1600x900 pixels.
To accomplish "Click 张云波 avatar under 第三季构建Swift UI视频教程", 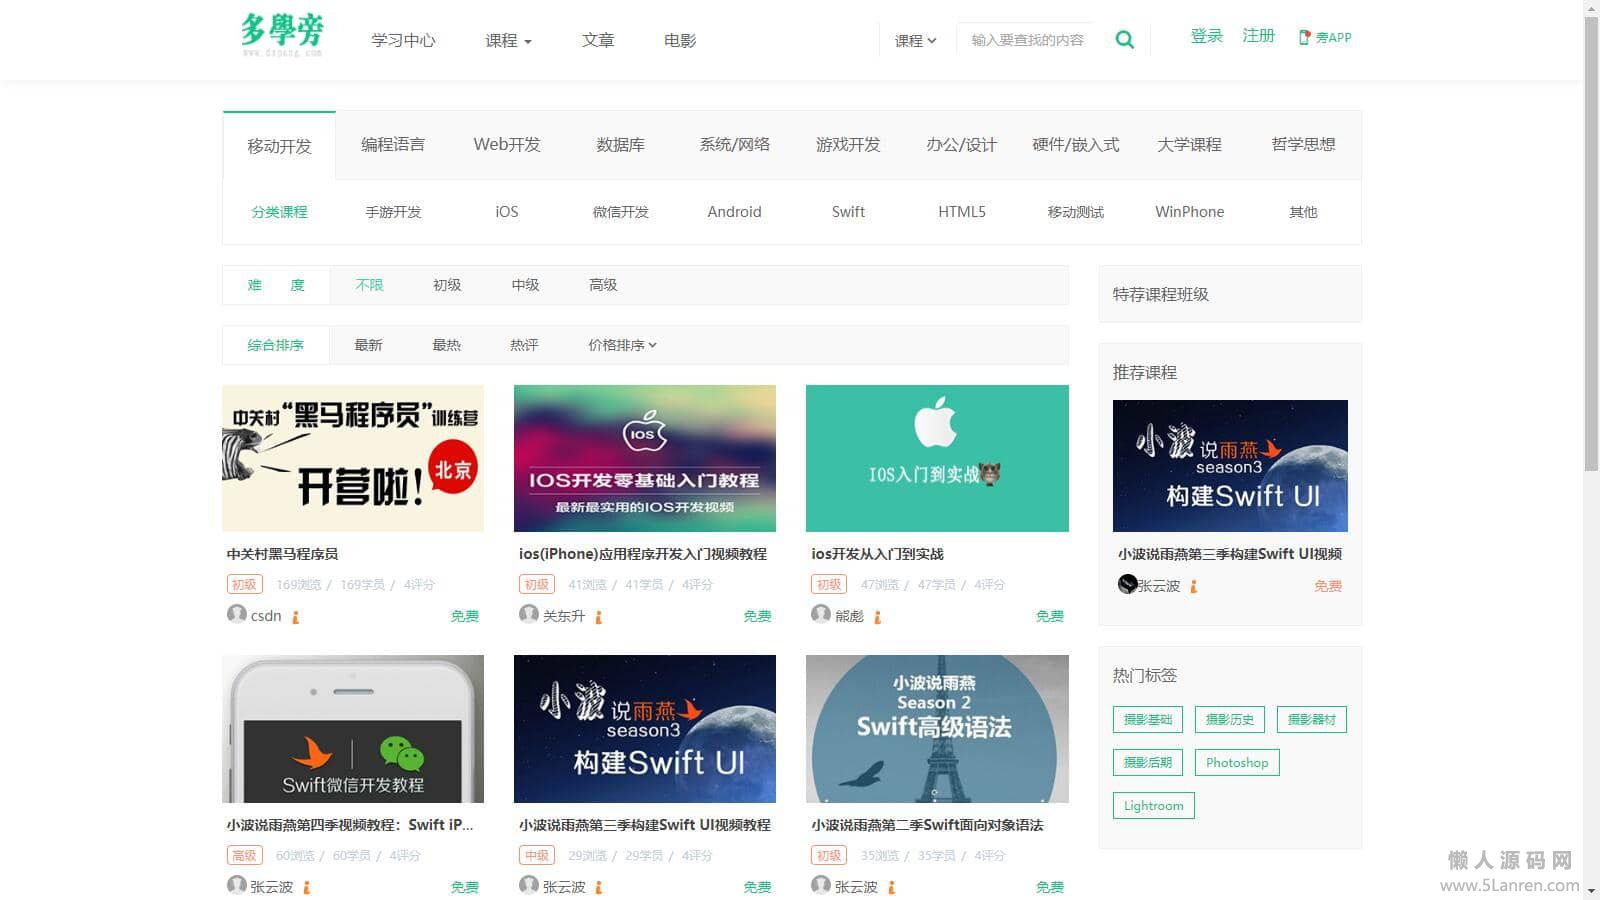I will [x=529, y=885].
